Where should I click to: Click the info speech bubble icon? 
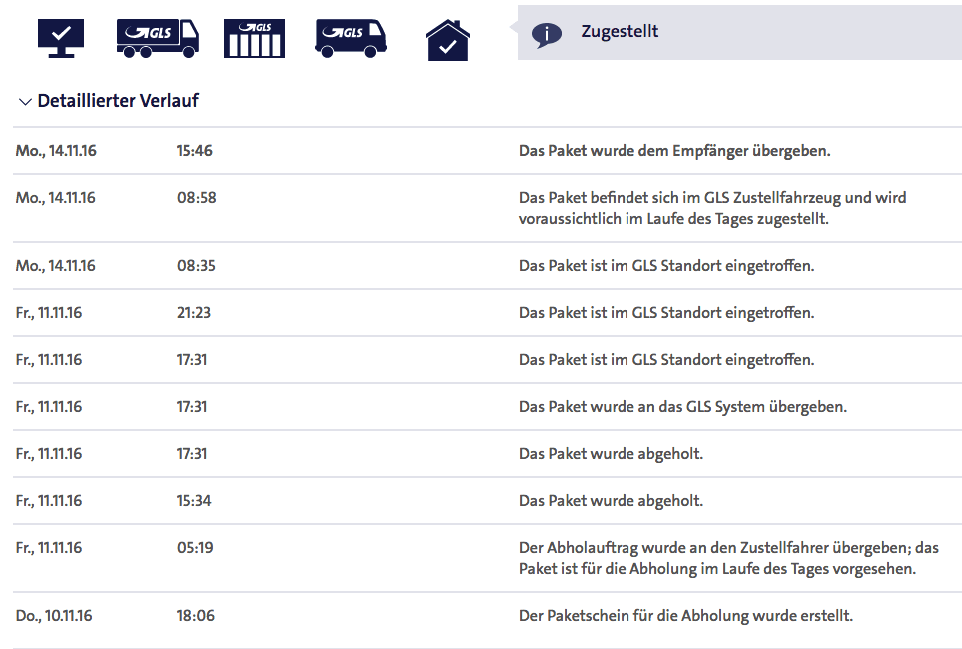pyautogui.click(x=546, y=35)
